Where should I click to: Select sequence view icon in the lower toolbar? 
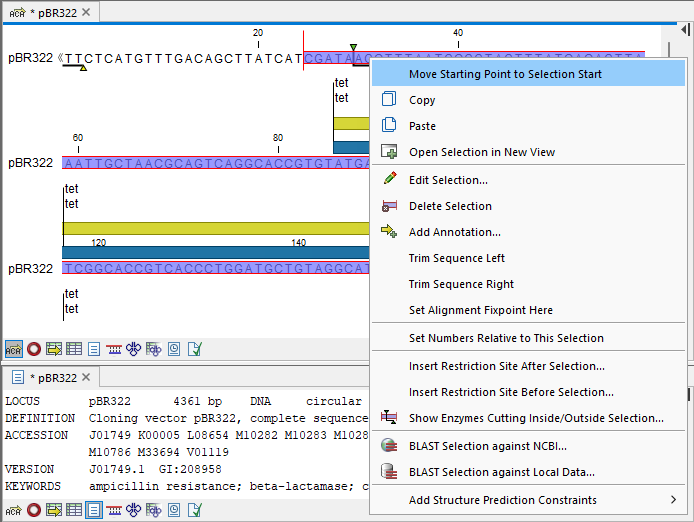(14, 511)
